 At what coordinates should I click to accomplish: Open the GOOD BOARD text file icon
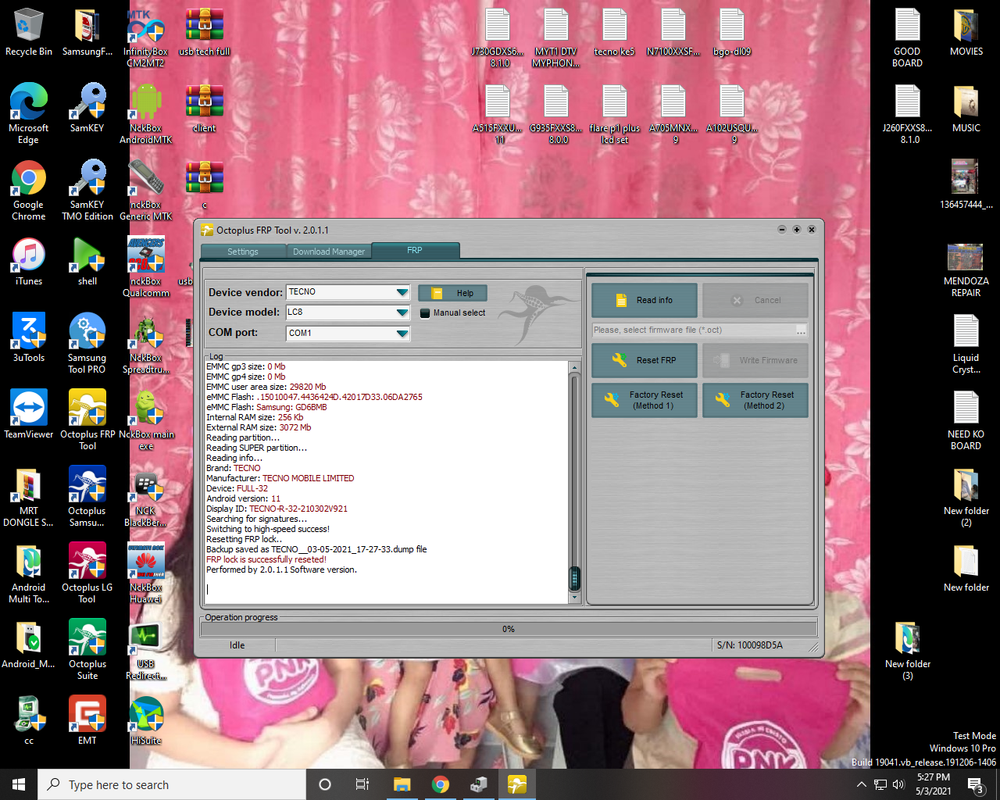pyautogui.click(x=908, y=37)
